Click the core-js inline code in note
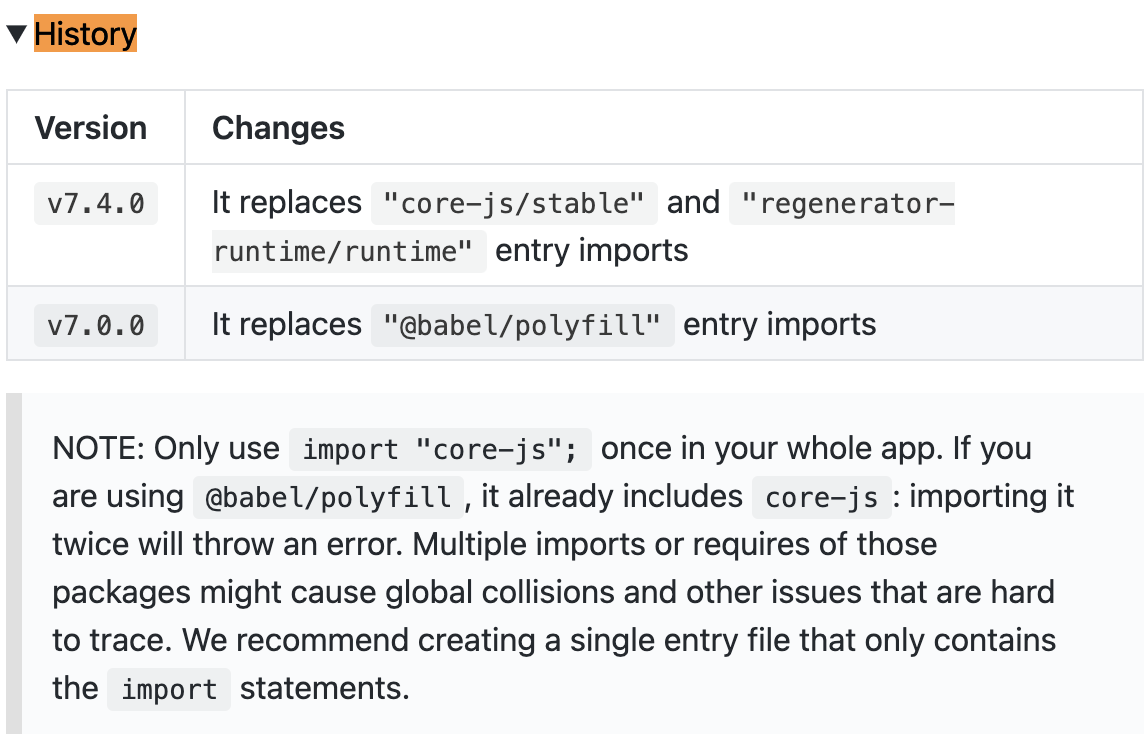1144x734 pixels. (x=822, y=498)
